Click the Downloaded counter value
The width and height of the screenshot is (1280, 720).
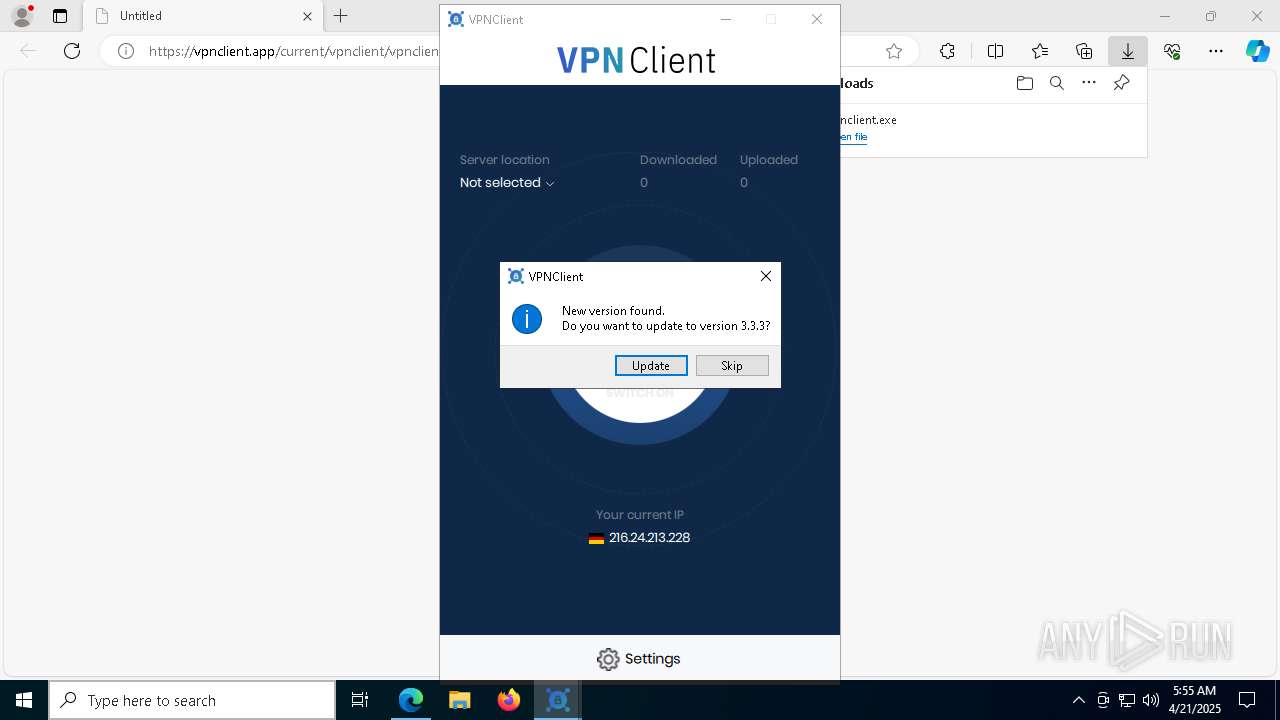[644, 183]
